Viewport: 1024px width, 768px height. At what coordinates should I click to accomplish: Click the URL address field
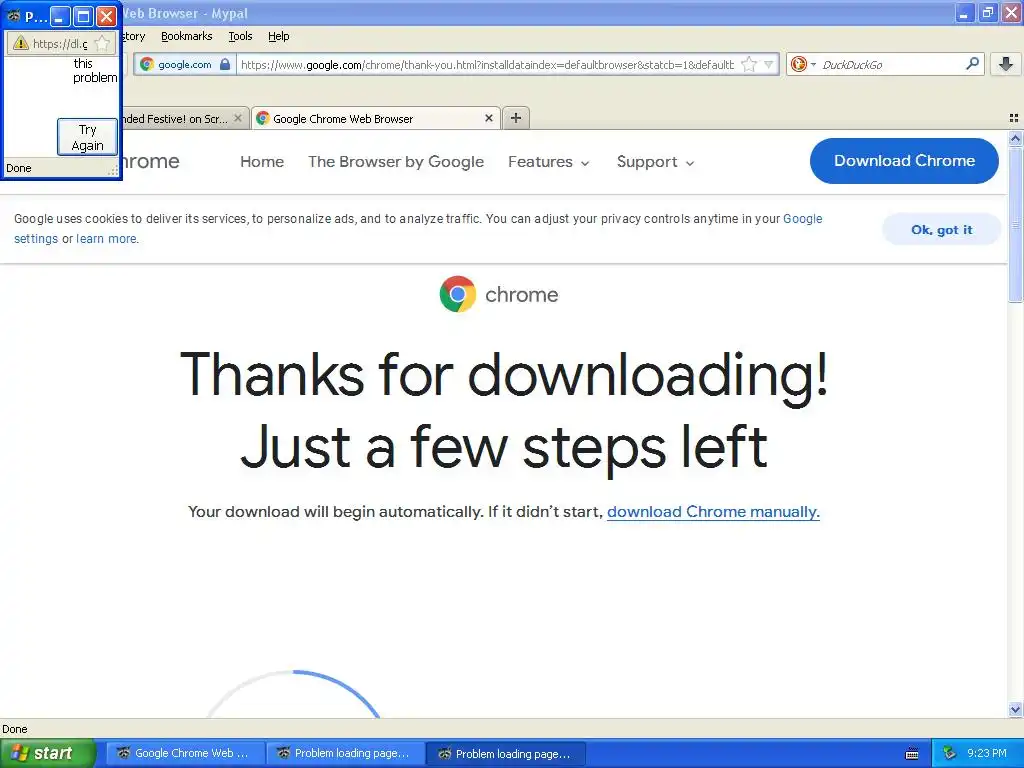pyautogui.click(x=487, y=64)
